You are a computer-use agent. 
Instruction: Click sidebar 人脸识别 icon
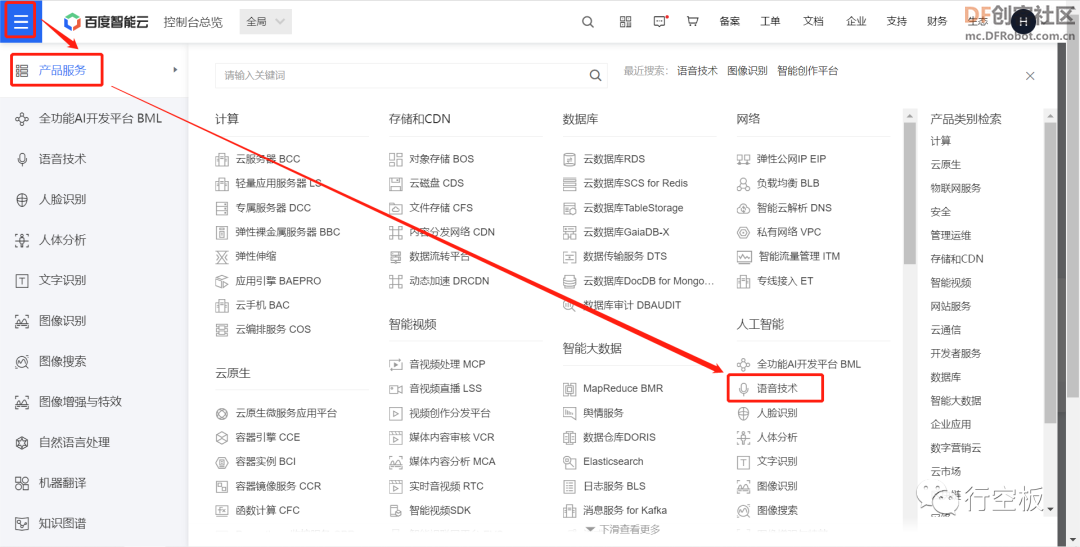tap(22, 200)
